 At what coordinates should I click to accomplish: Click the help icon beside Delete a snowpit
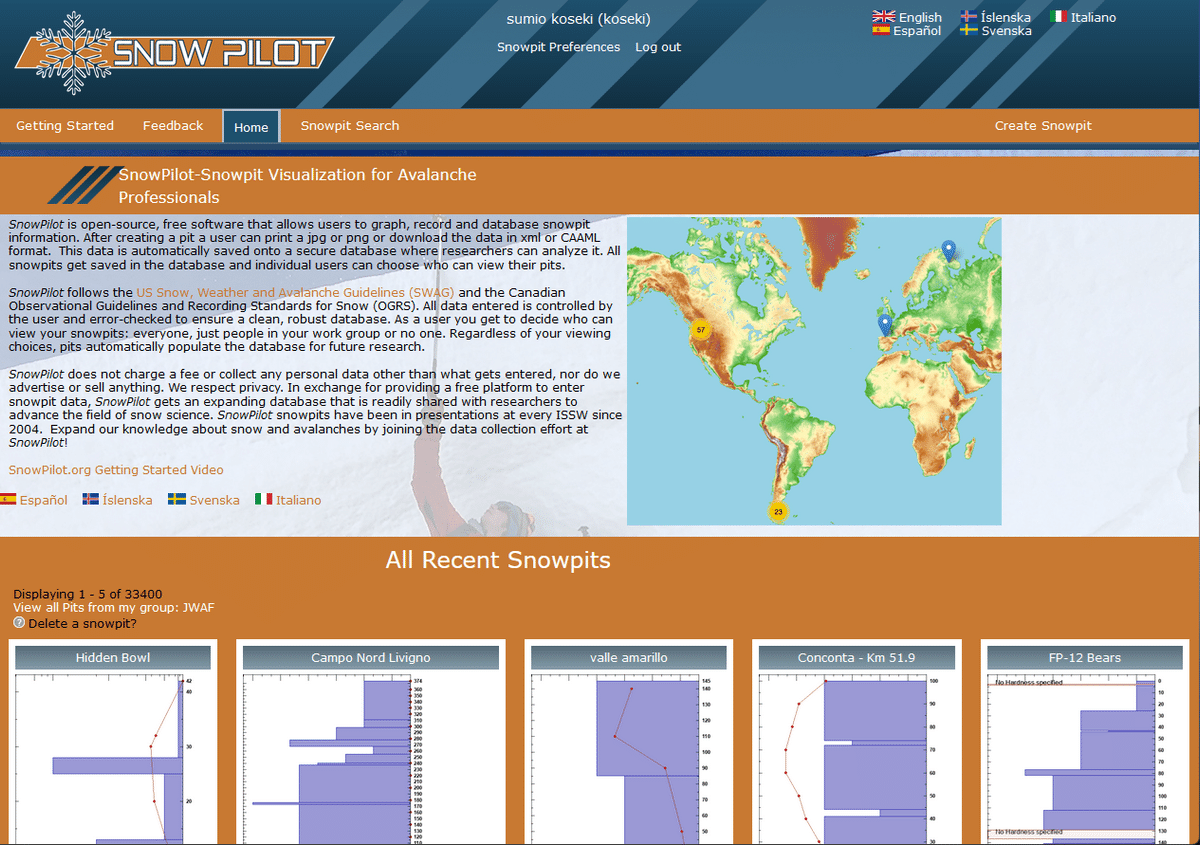click(x=19, y=623)
